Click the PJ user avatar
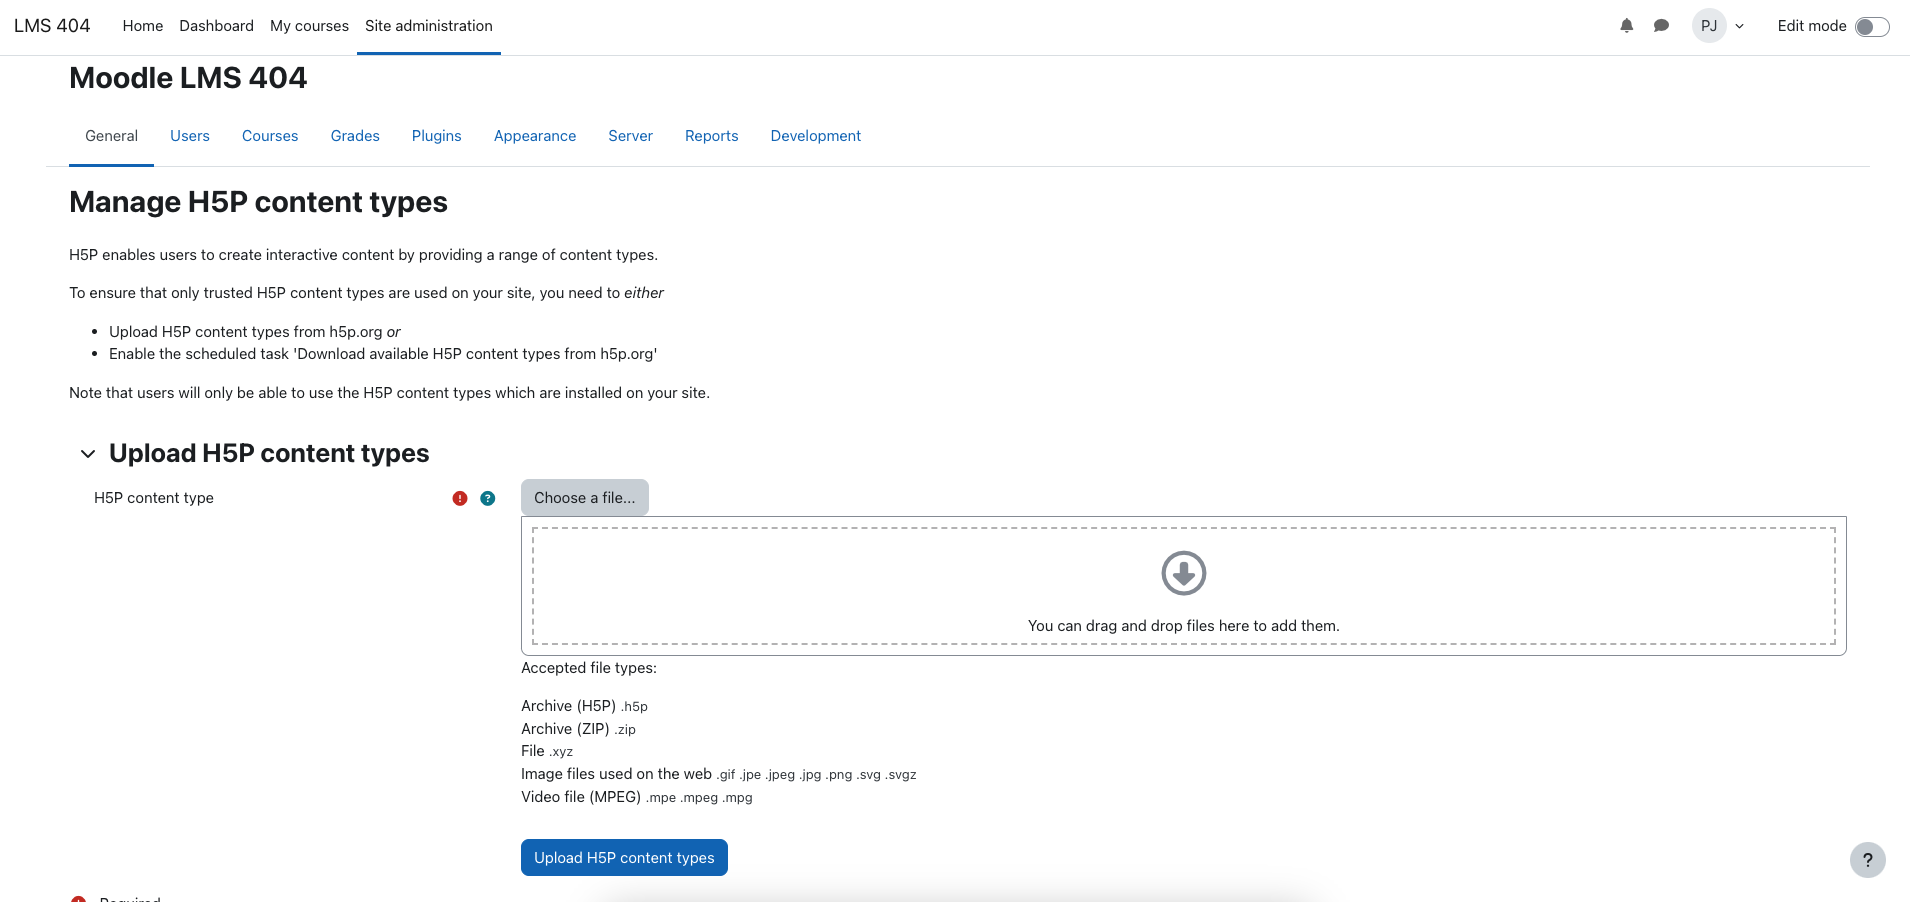Viewport: 1910px width, 902px height. (1709, 26)
